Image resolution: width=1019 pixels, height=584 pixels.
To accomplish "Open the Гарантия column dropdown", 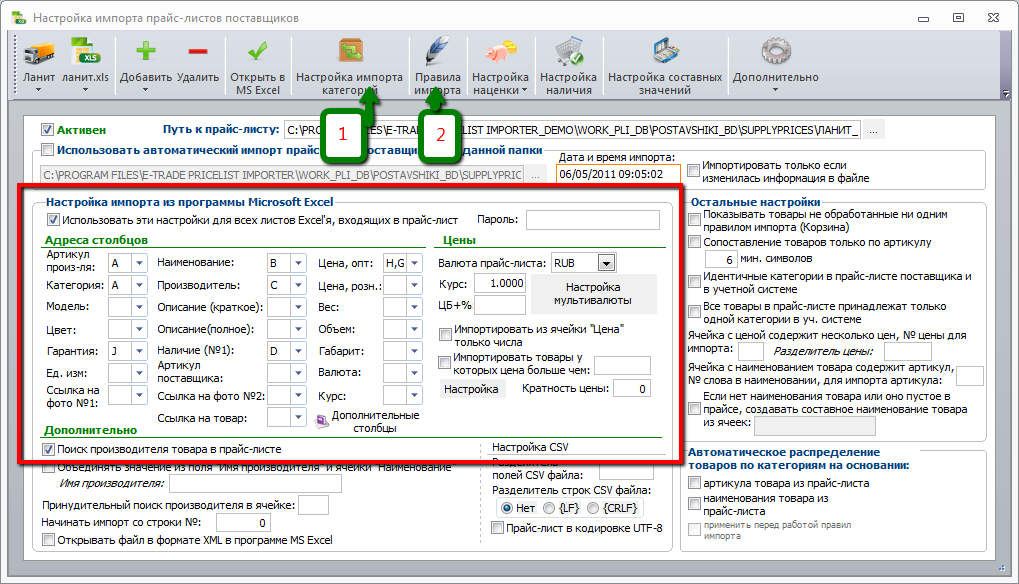I will [x=140, y=351].
